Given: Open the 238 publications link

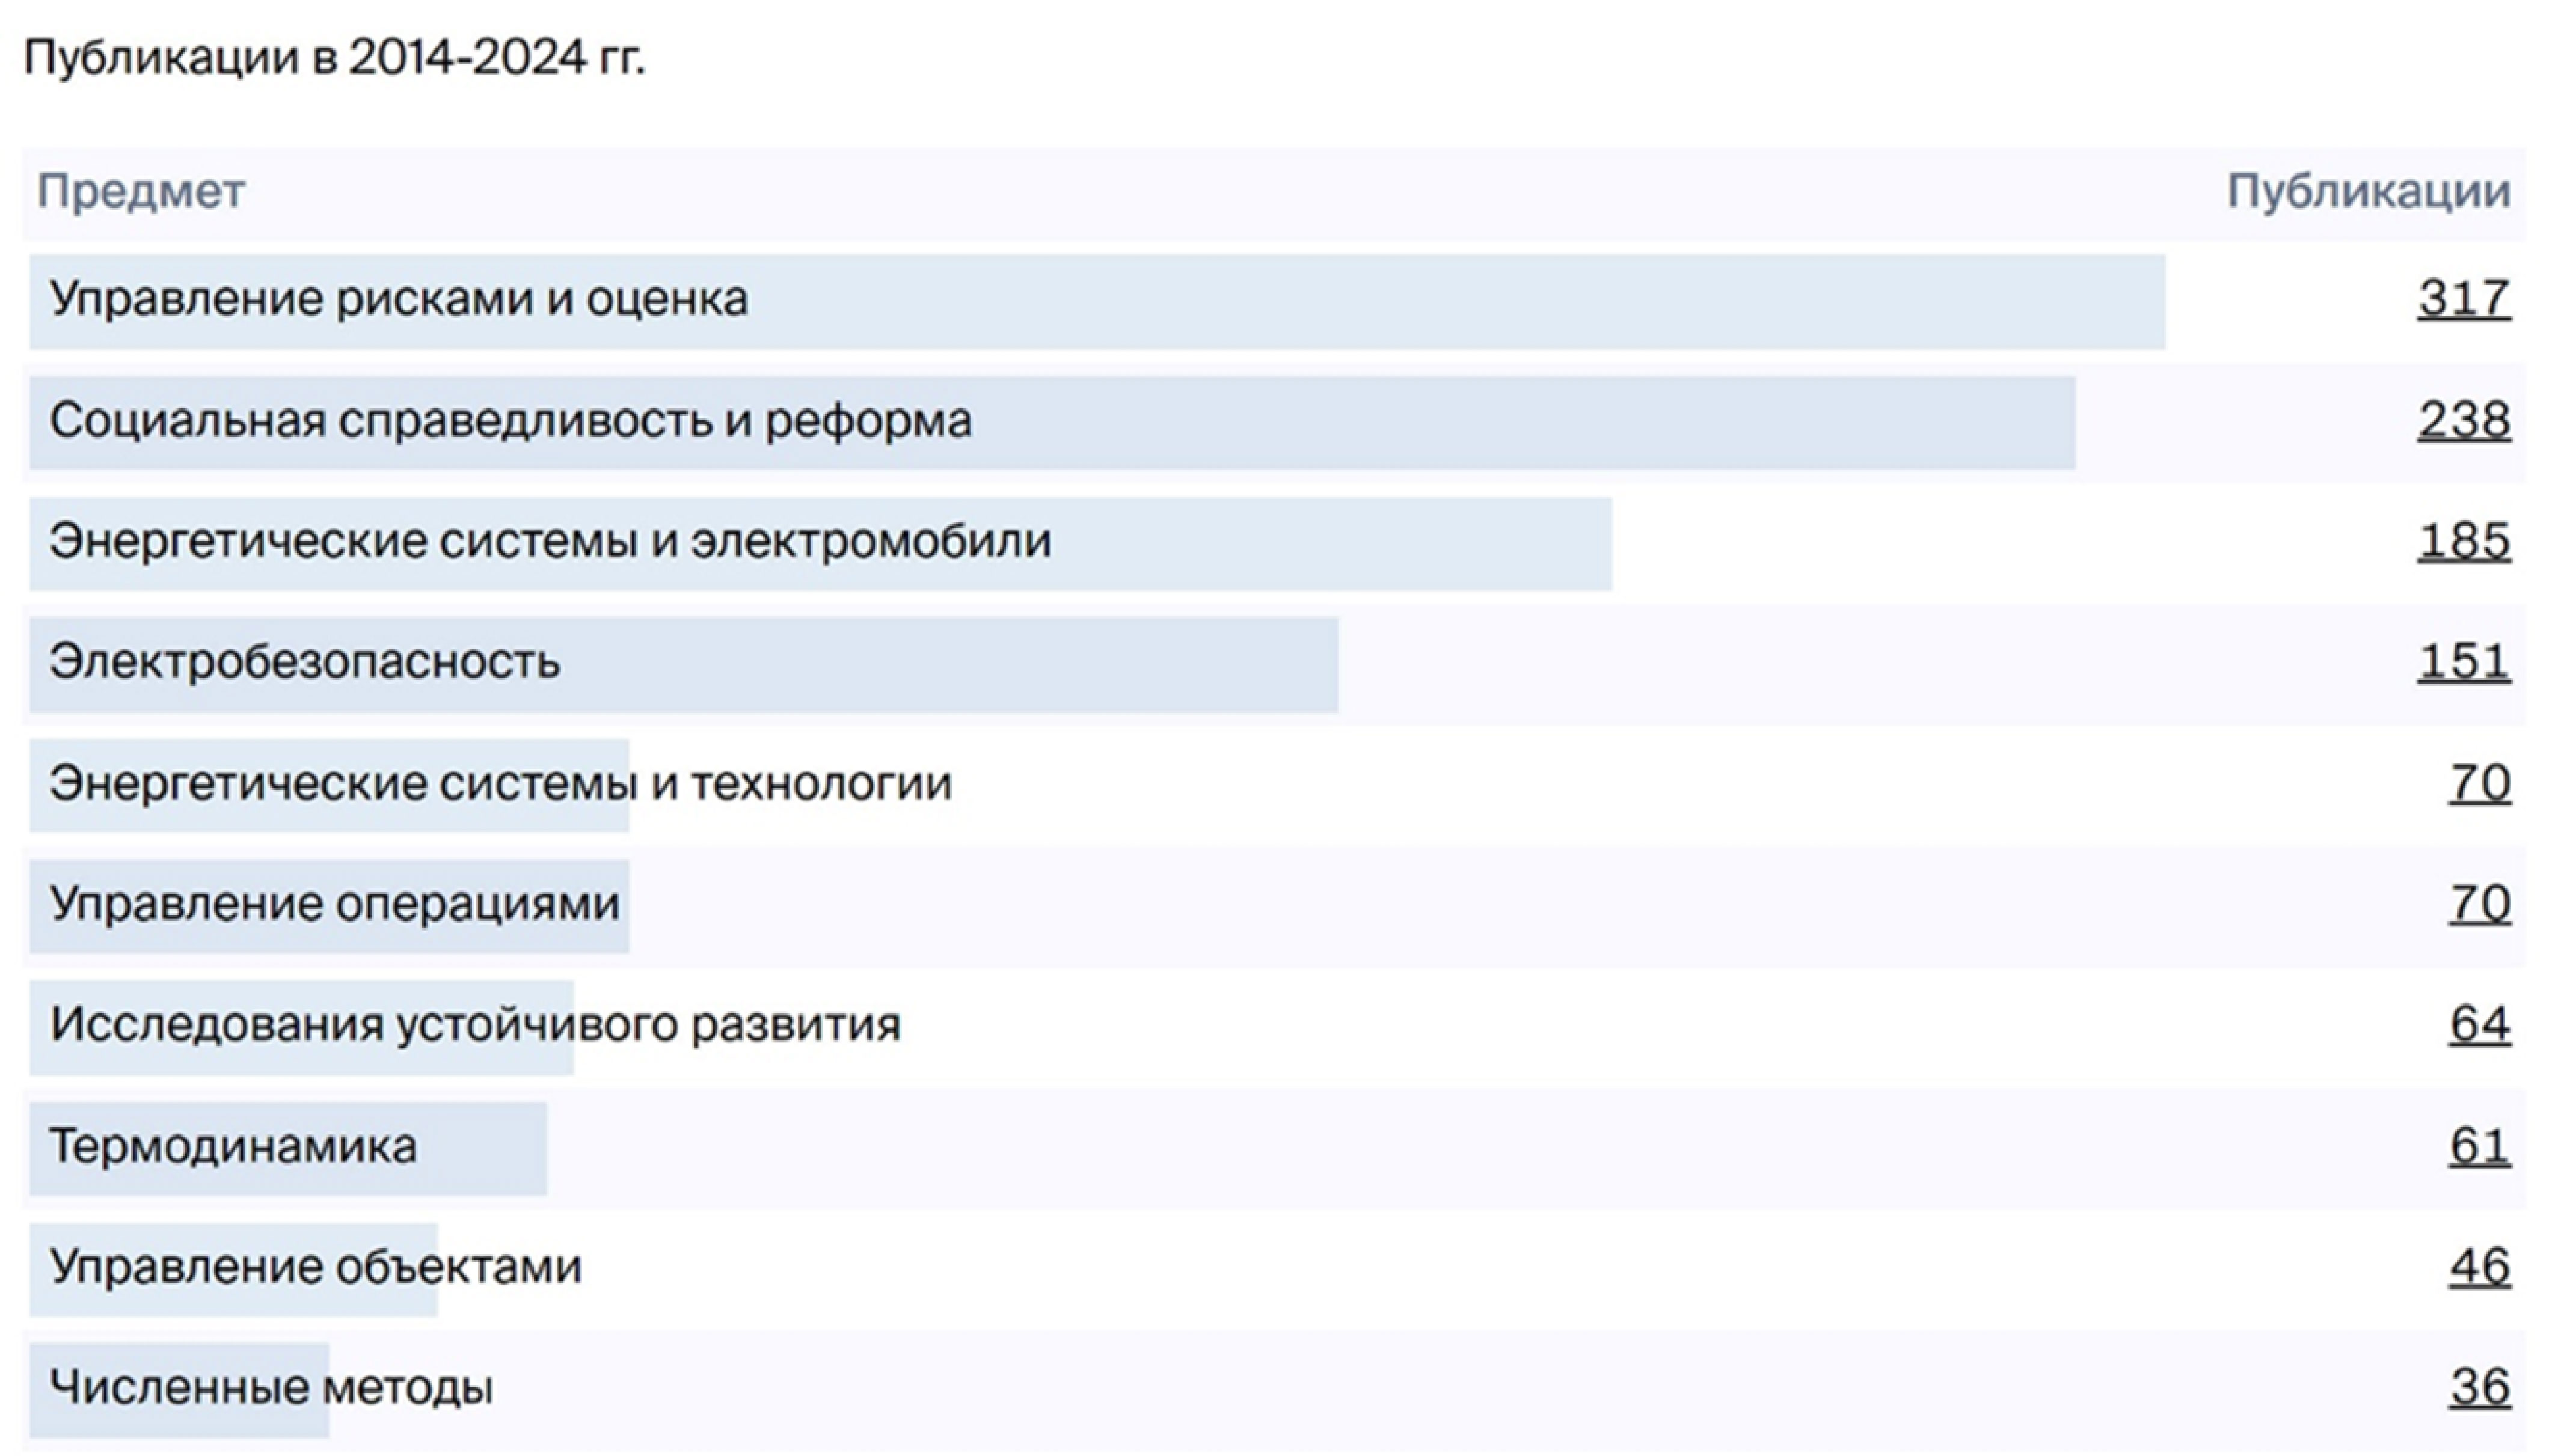Looking at the screenshot, I should [x=2463, y=420].
